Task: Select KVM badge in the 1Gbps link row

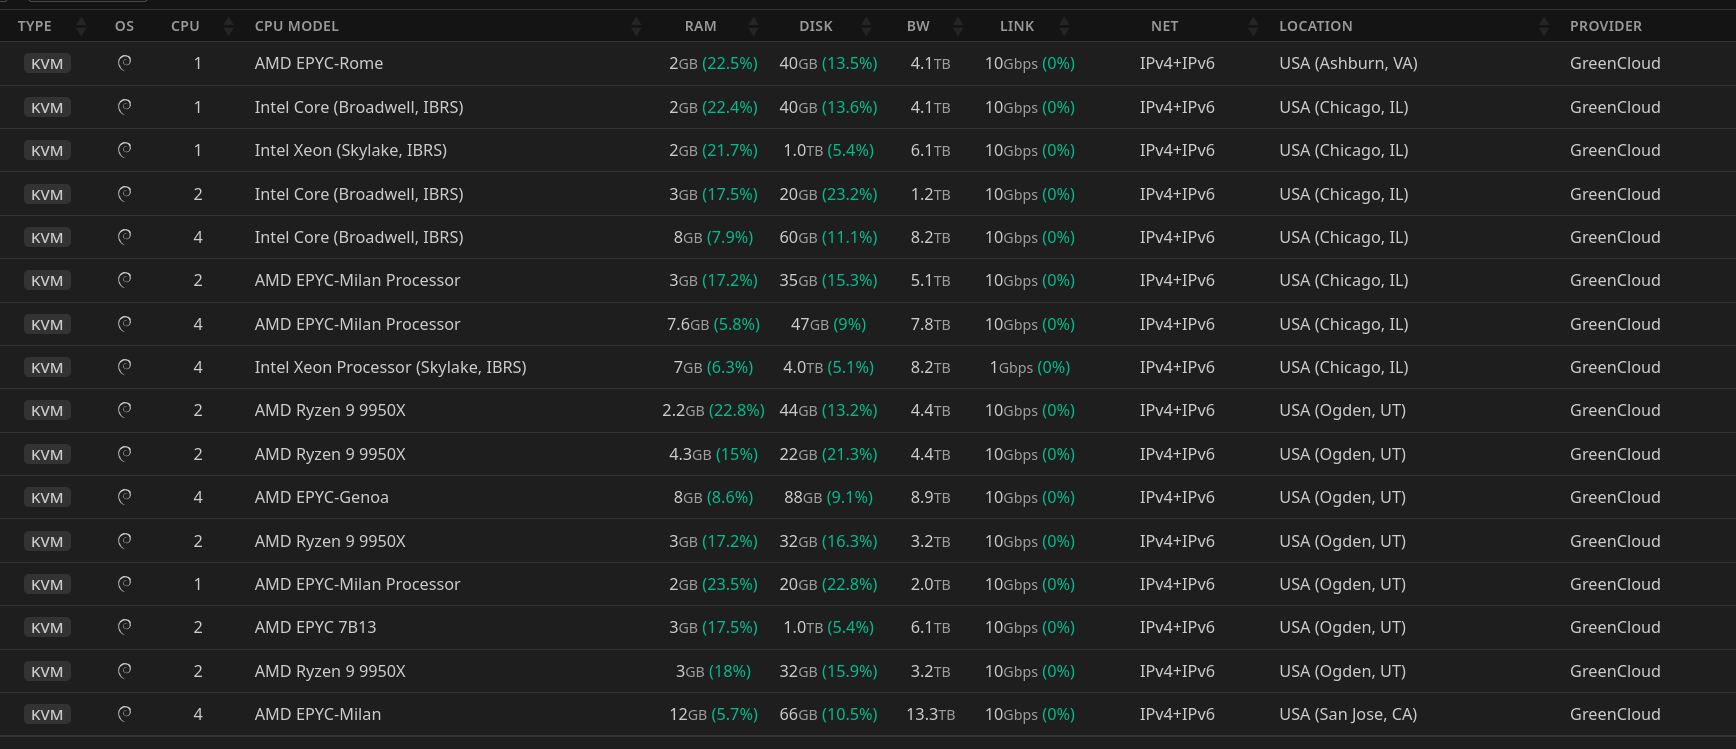Action: point(47,368)
